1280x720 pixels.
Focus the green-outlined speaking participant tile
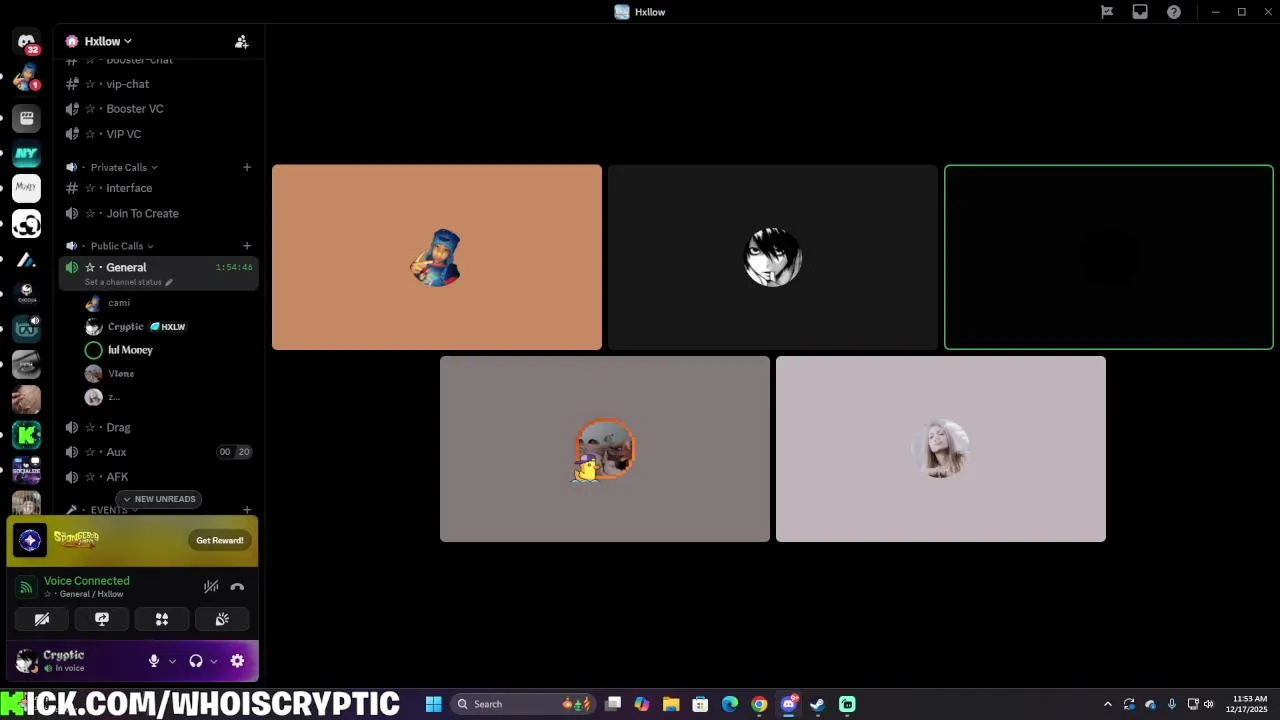pos(1109,257)
